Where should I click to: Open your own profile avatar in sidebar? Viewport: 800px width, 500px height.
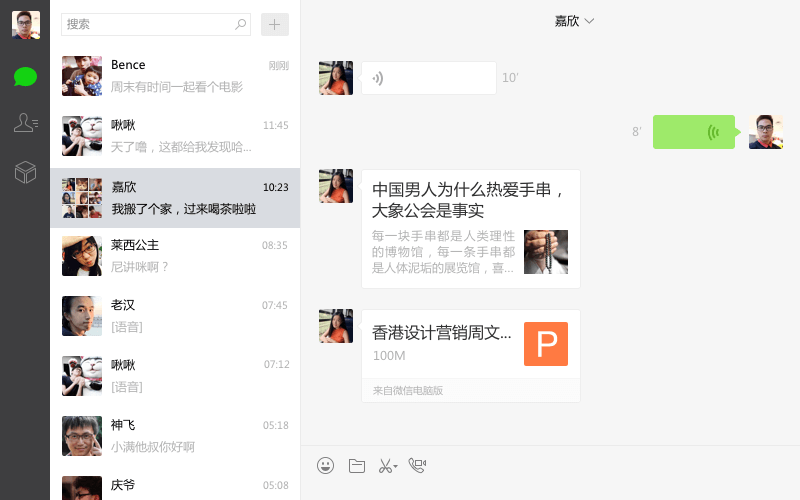pos(26,25)
